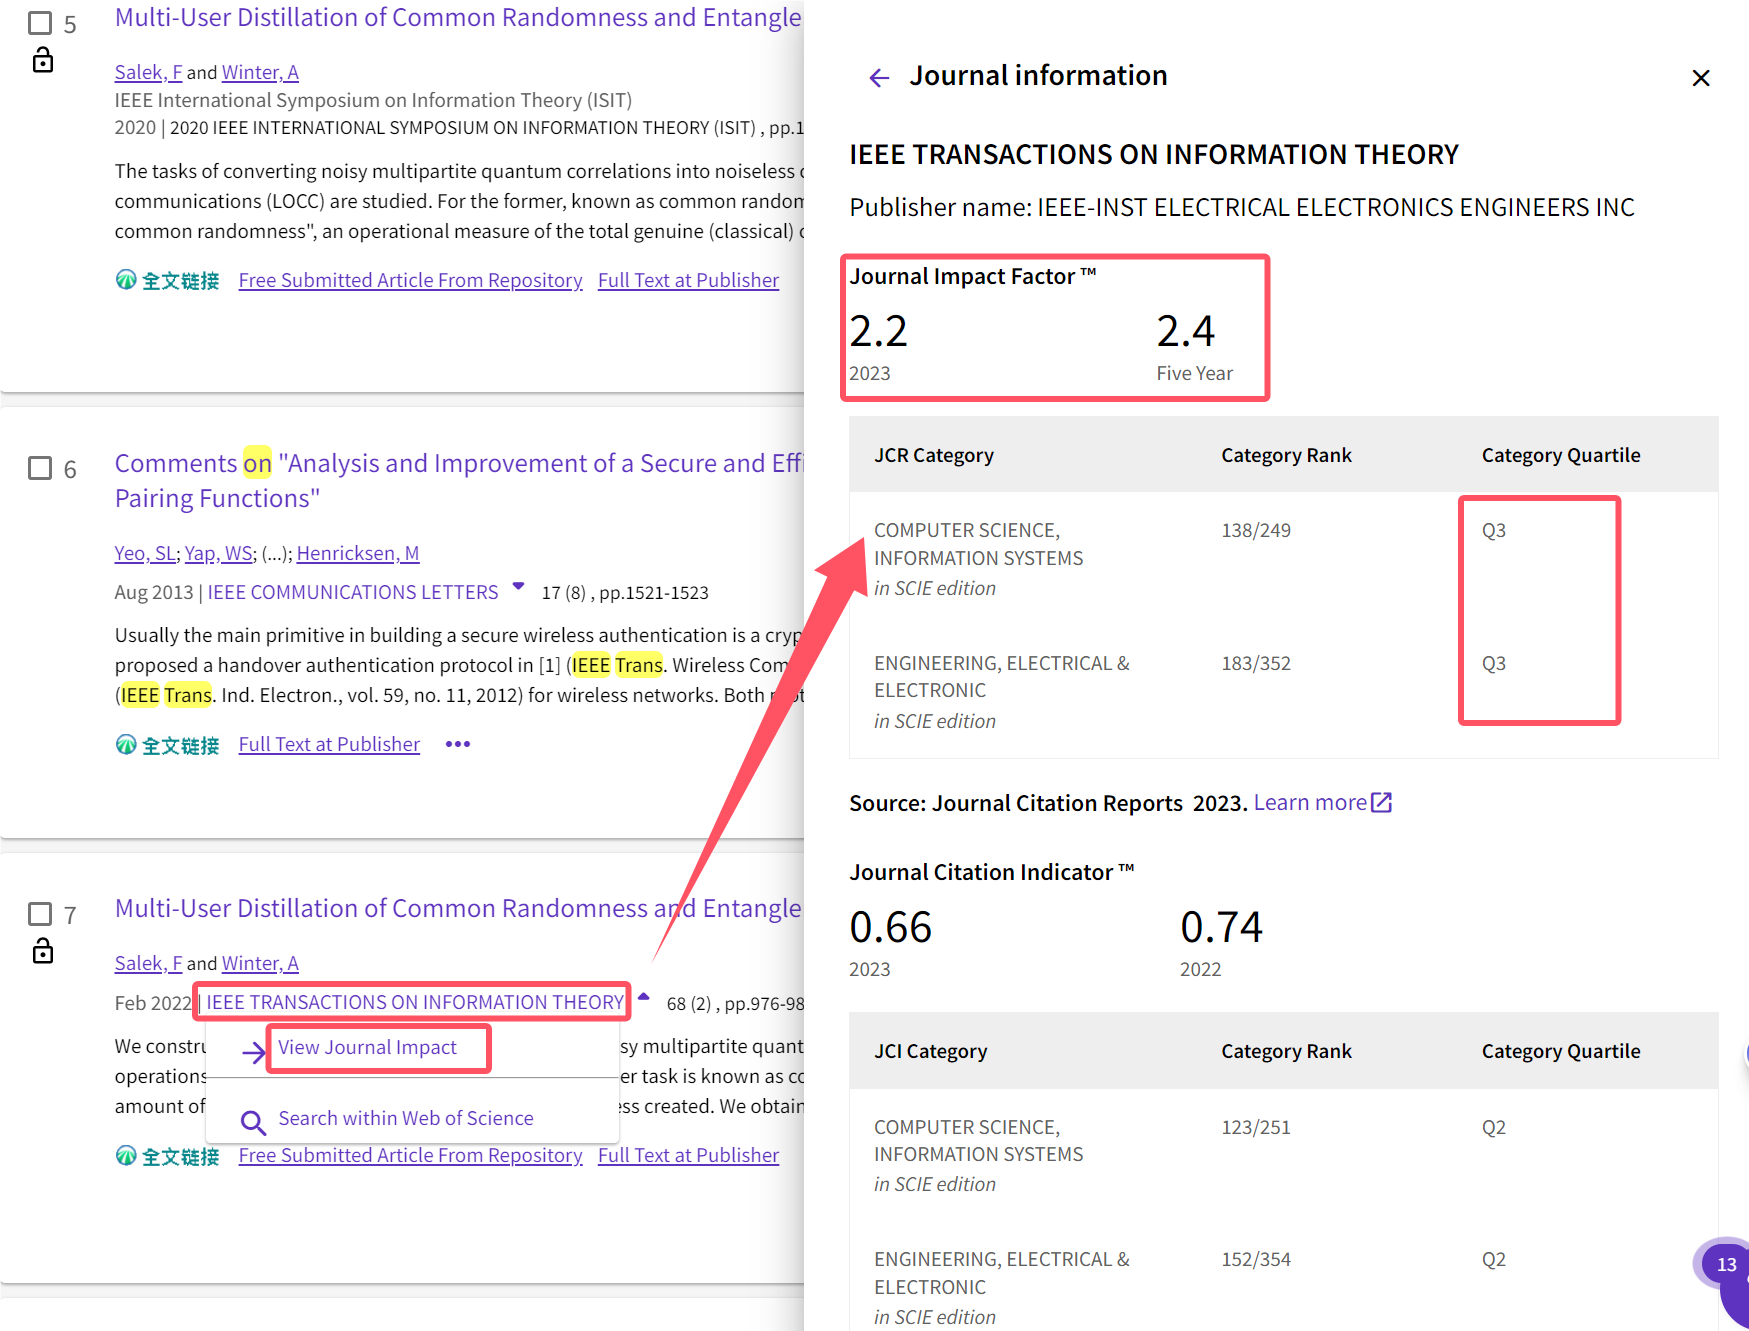Click JCR rank value 138/249
Image resolution: width=1749 pixels, height=1331 pixels.
point(1256,530)
